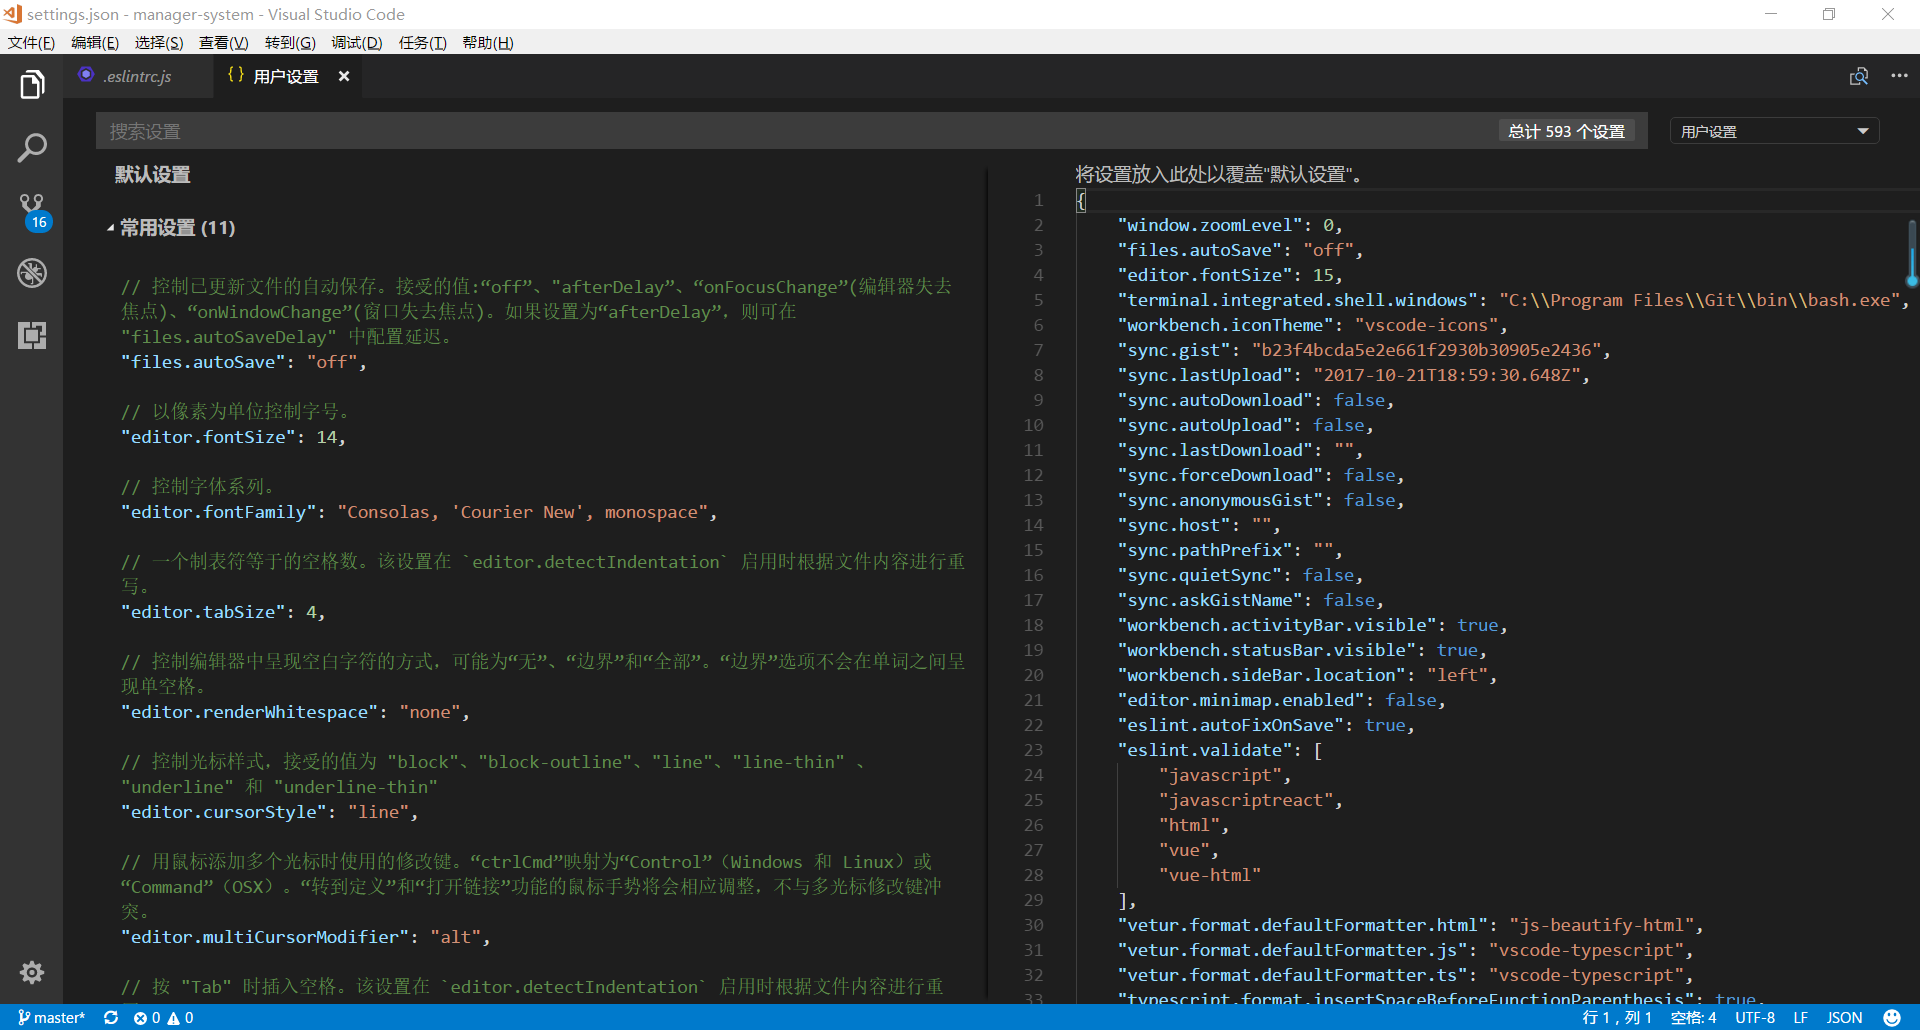This screenshot has height=1030, width=1920.
Task: Click the JSON language mode indicator
Action: click(x=1844, y=1017)
